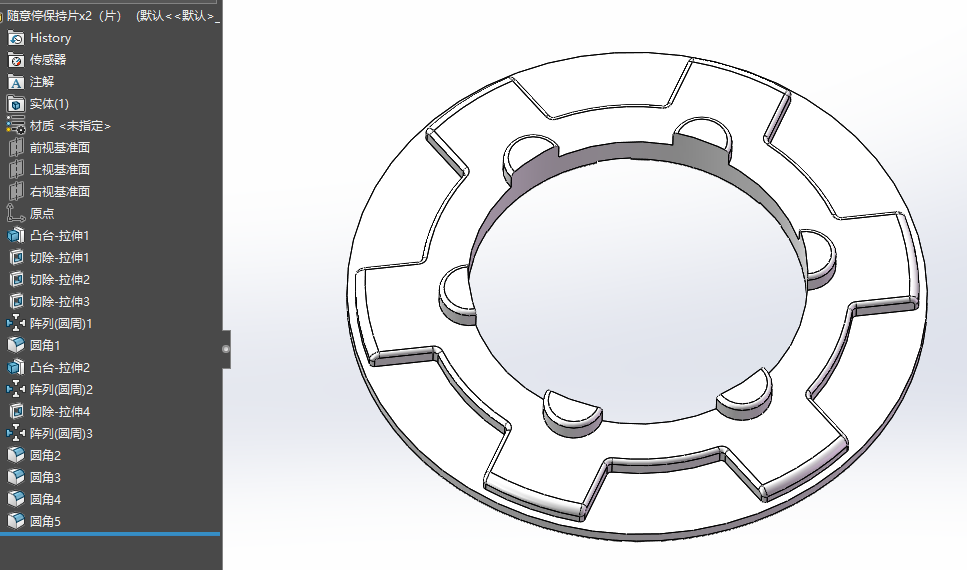
Task: Select the 上视基准面 label
Action: [x=60, y=170]
